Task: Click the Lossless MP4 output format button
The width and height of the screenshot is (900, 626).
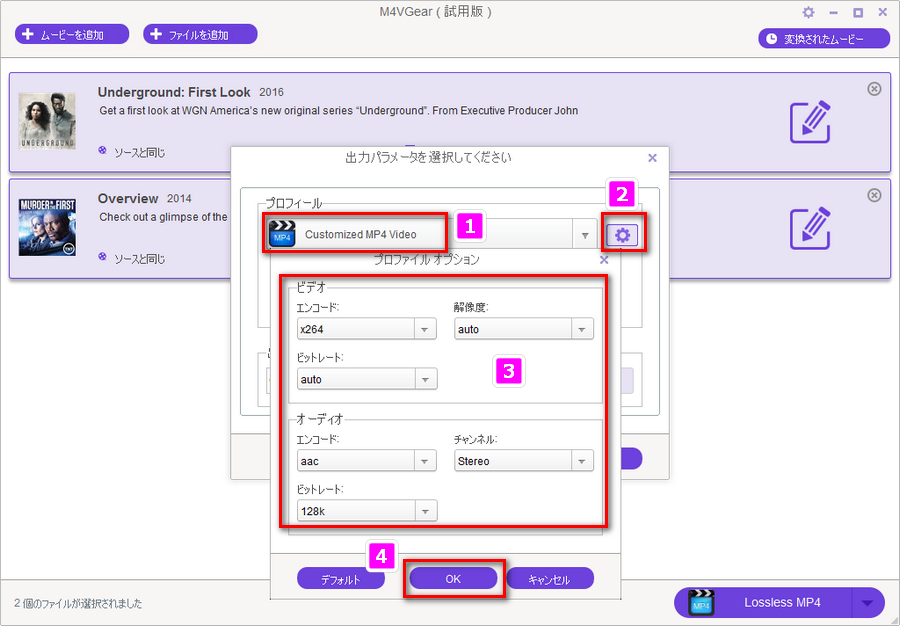Action: pyautogui.click(x=765, y=602)
